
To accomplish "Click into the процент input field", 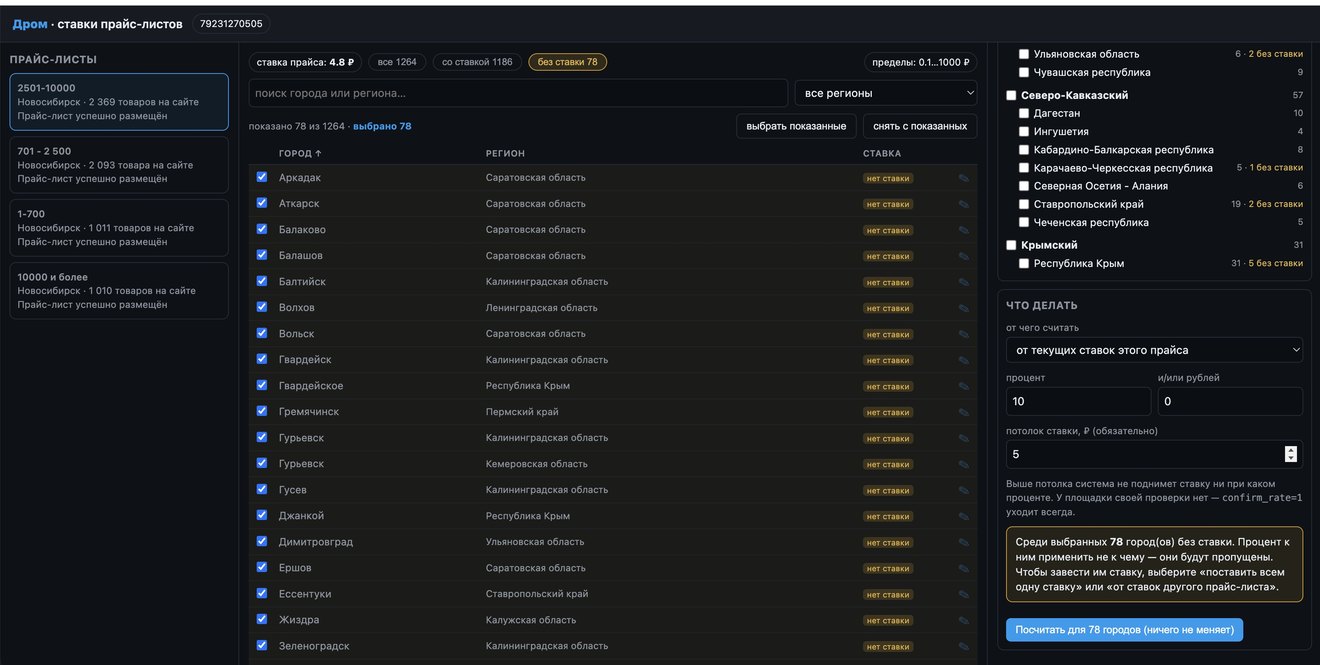I will 1079,401.
